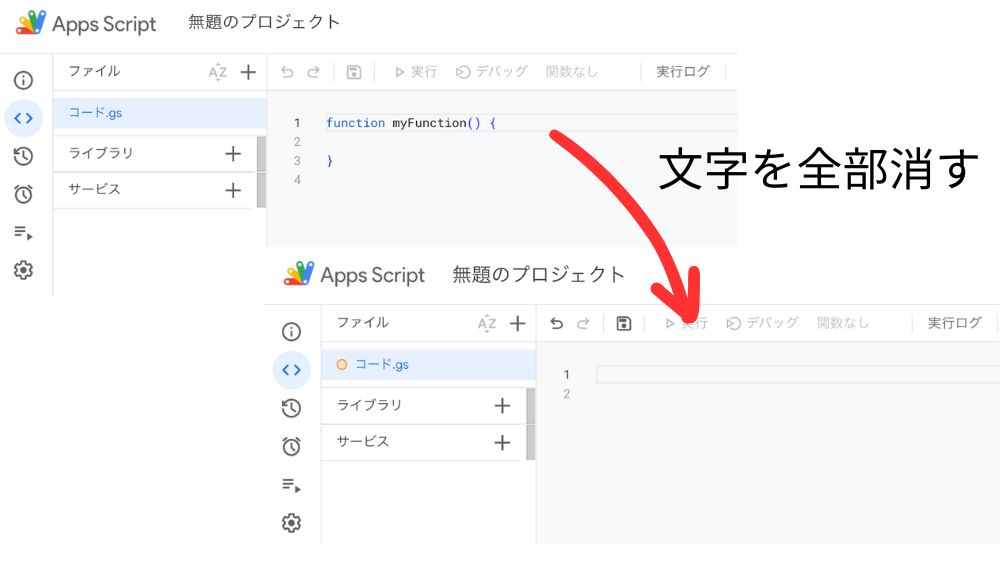Image resolution: width=1000 pixels, height=562 pixels.
Task: Click 無題のプロジェクト title above the empty editor
Action: [538, 274]
